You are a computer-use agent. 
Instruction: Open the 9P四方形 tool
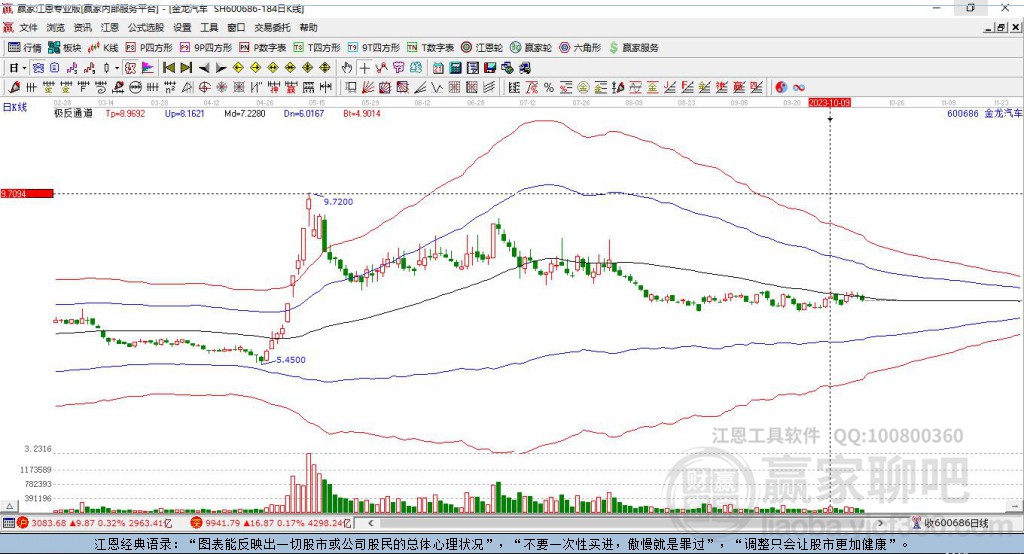[206, 48]
